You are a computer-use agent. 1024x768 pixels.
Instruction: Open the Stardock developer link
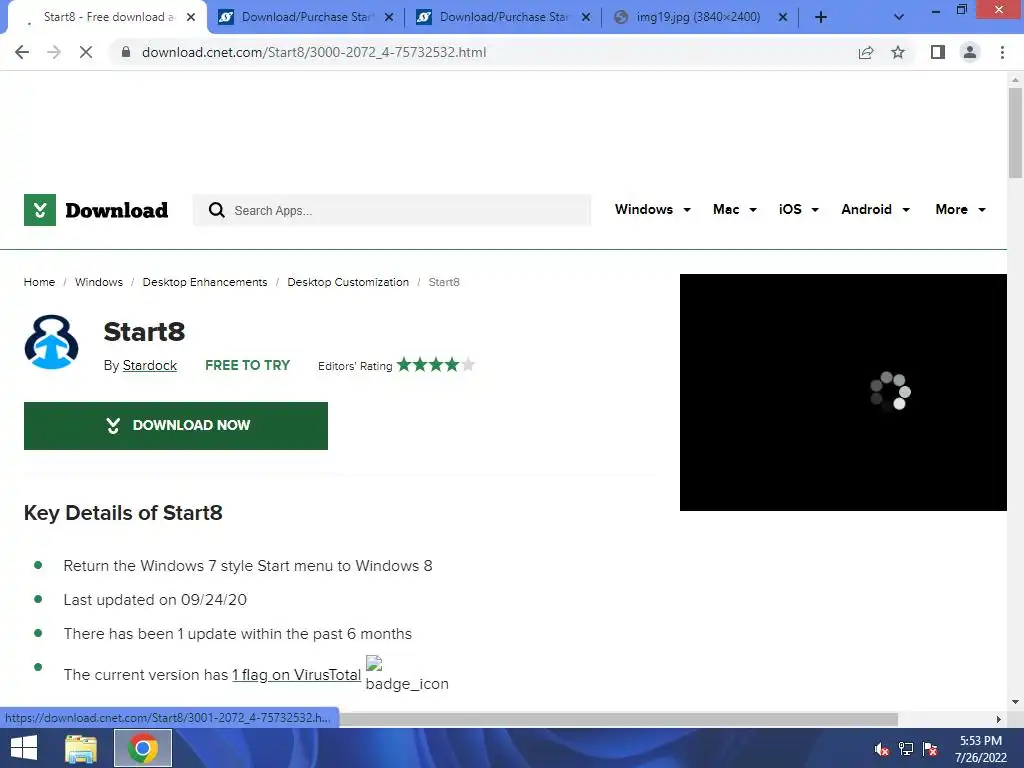(x=150, y=366)
